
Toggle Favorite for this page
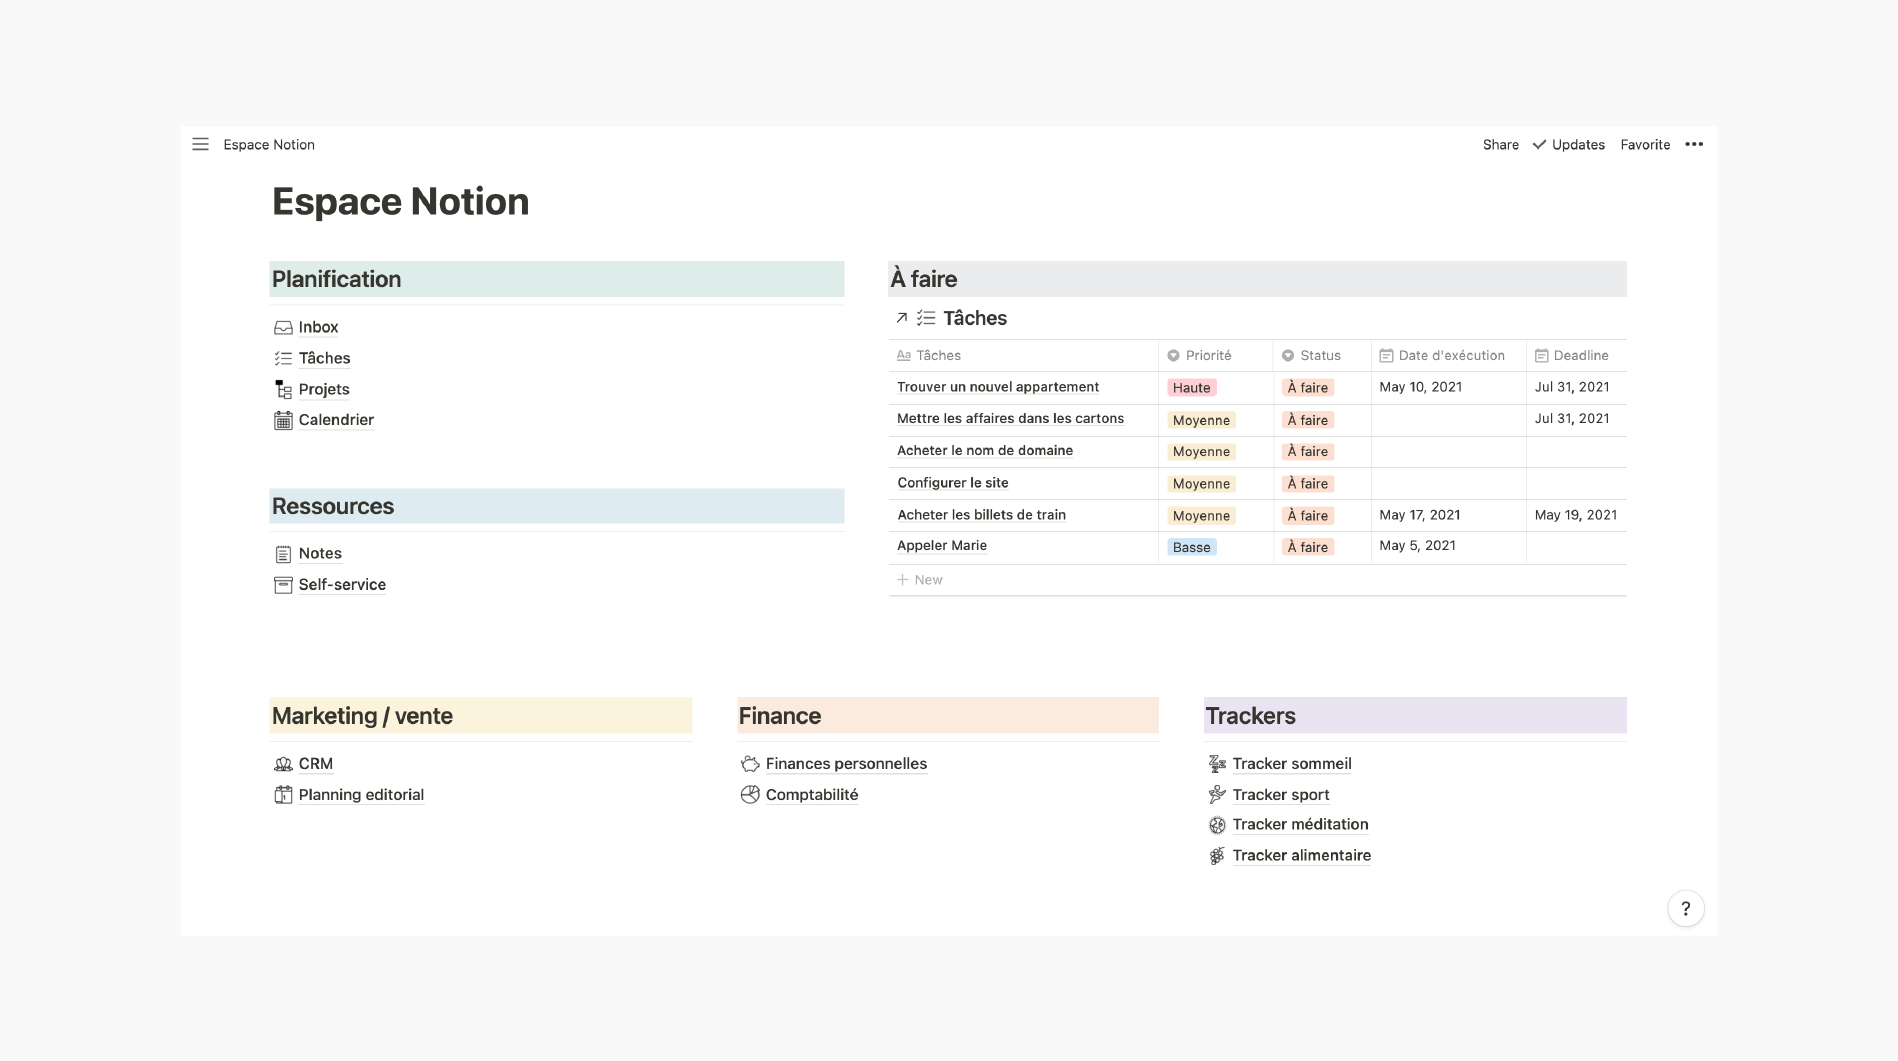click(1645, 144)
